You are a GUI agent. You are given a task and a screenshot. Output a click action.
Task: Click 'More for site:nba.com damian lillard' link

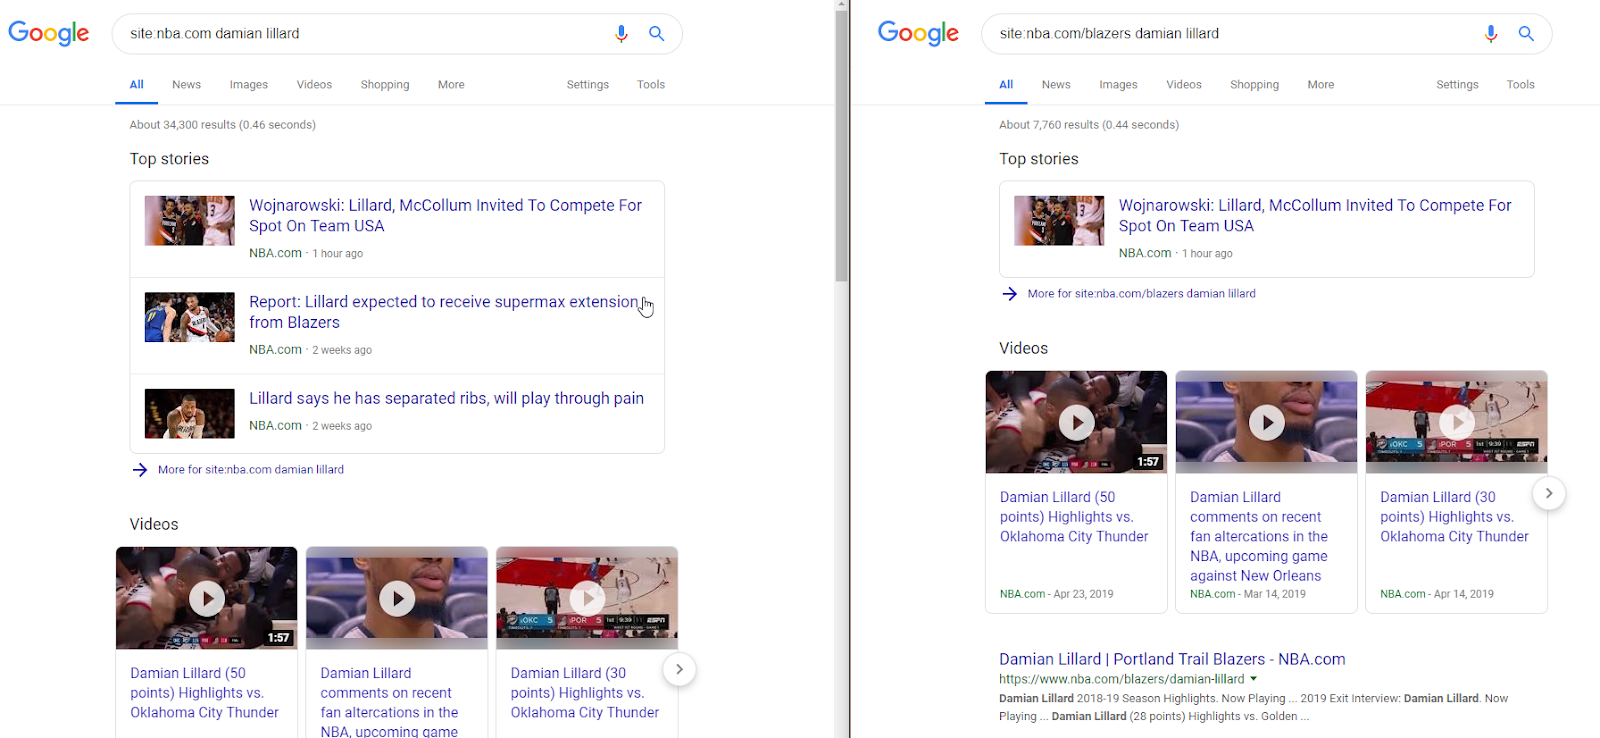(x=251, y=470)
